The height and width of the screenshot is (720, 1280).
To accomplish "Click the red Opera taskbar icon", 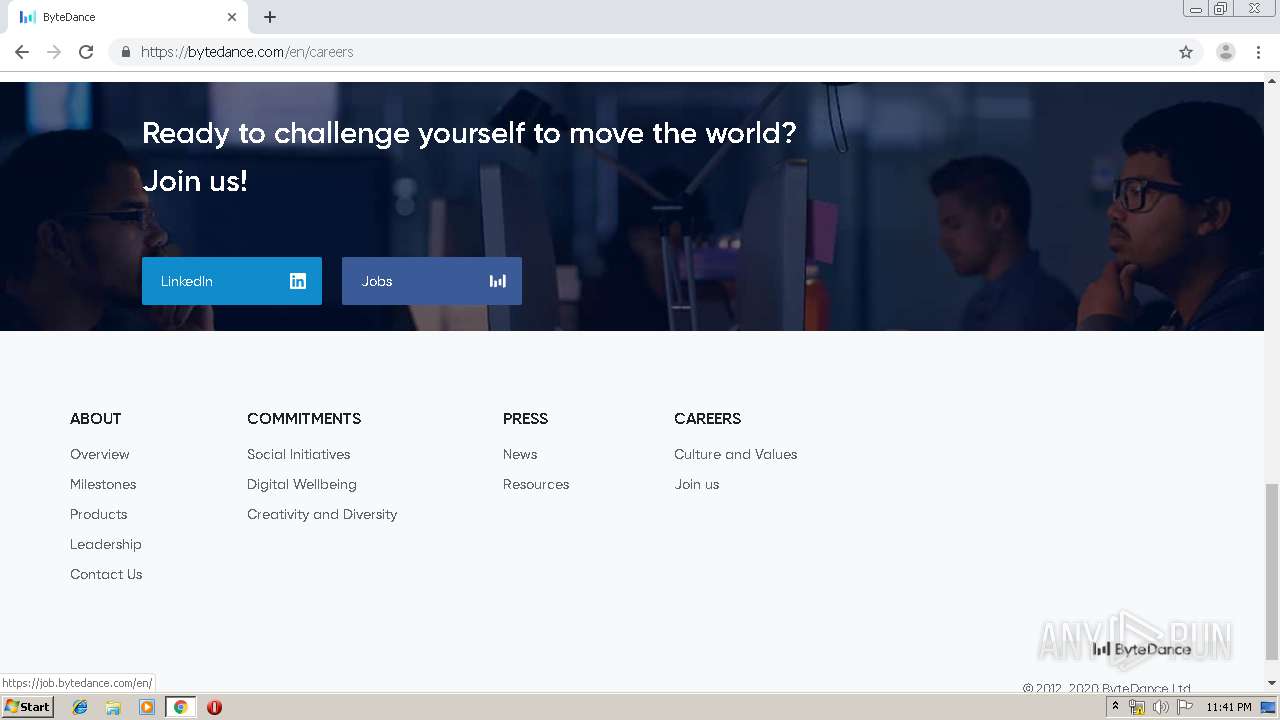I will [214, 707].
